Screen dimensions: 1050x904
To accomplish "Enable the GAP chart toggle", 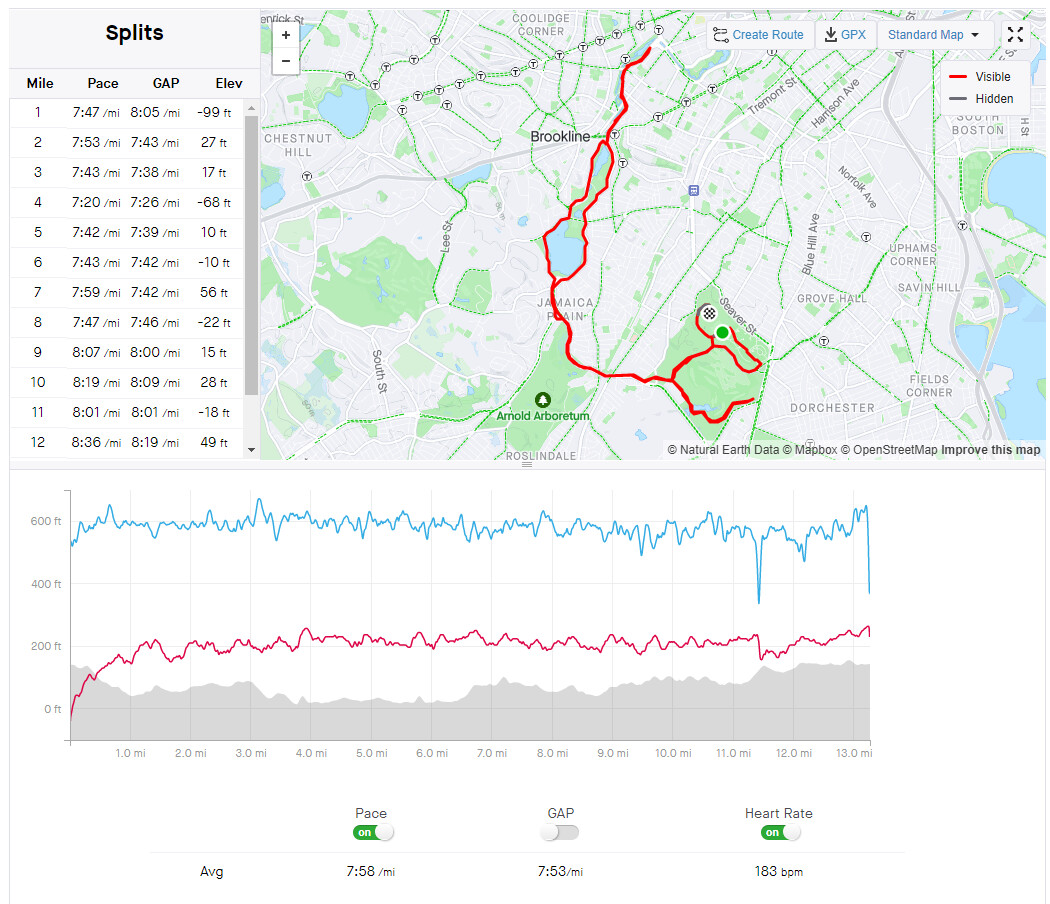I will click(x=560, y=832).
